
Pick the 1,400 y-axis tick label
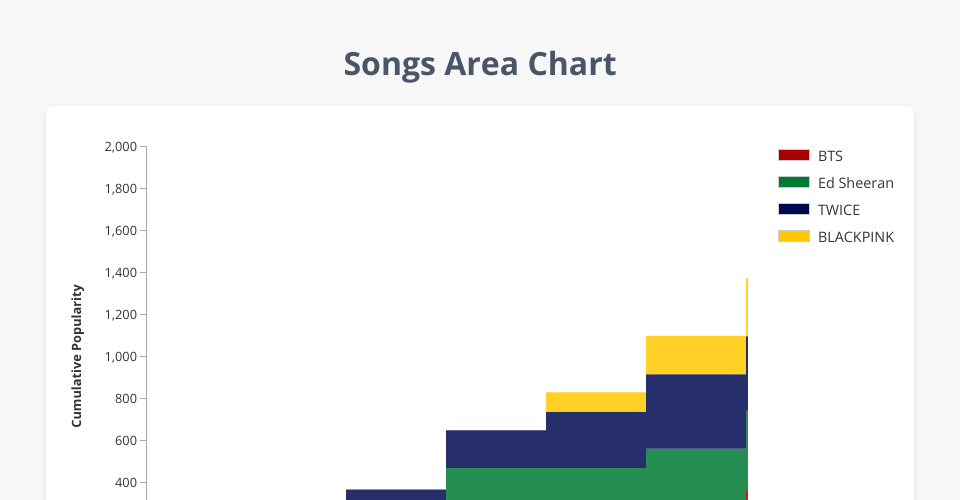tap(120, 273)
